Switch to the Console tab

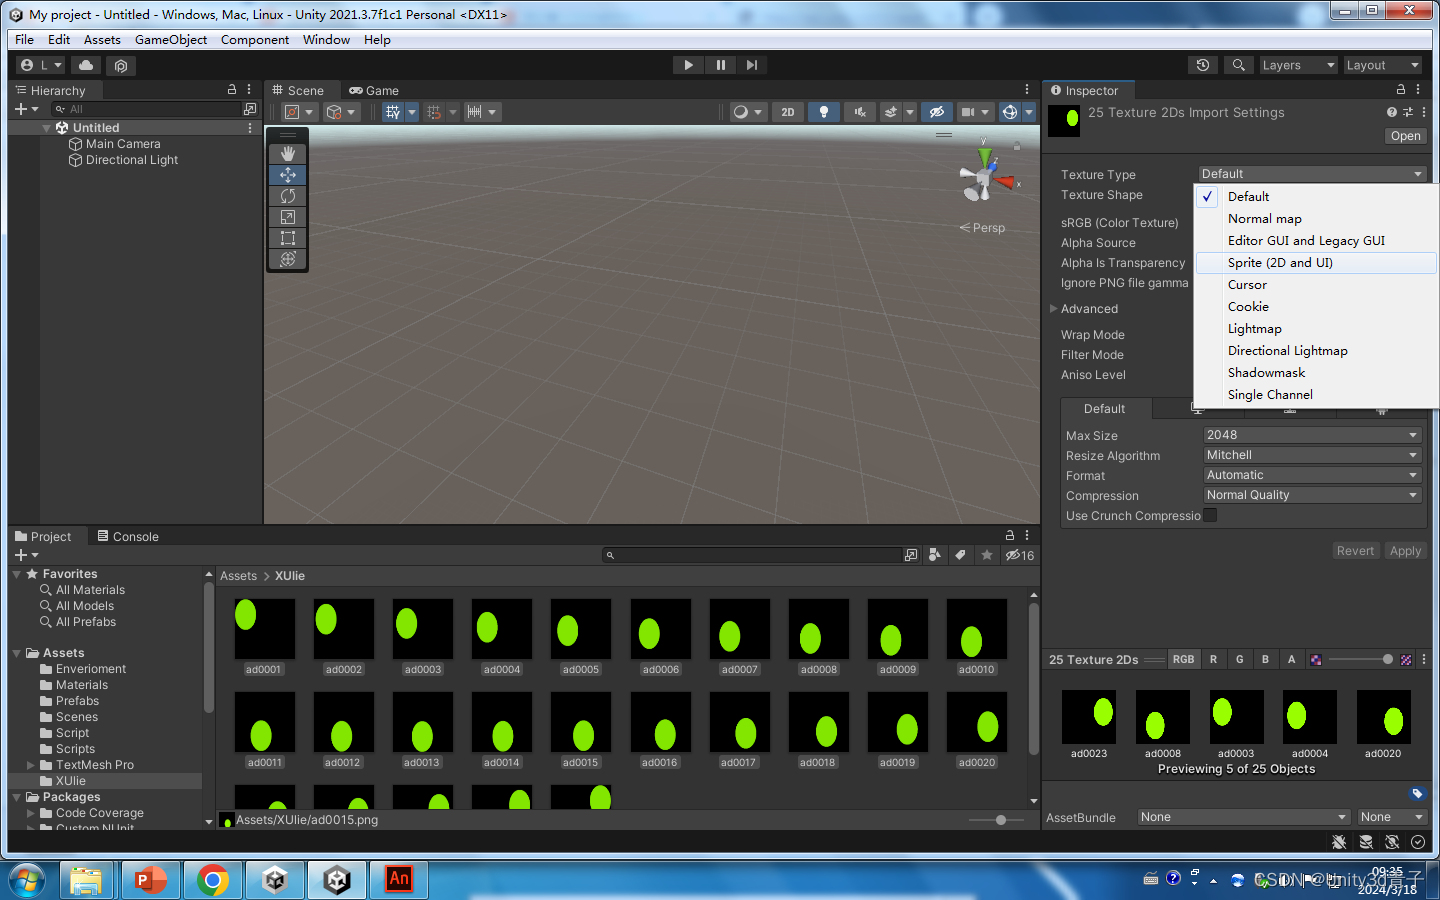pos(128,537)
